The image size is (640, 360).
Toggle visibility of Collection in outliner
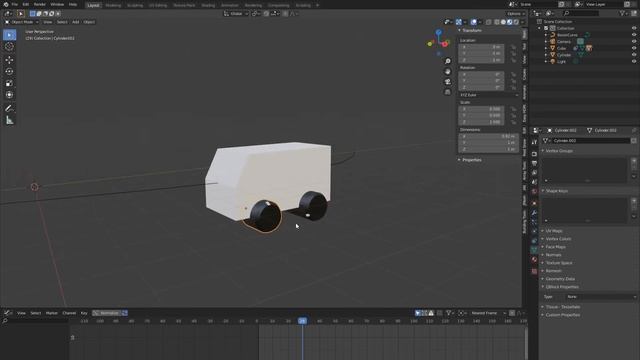click(x=634, y=29)
